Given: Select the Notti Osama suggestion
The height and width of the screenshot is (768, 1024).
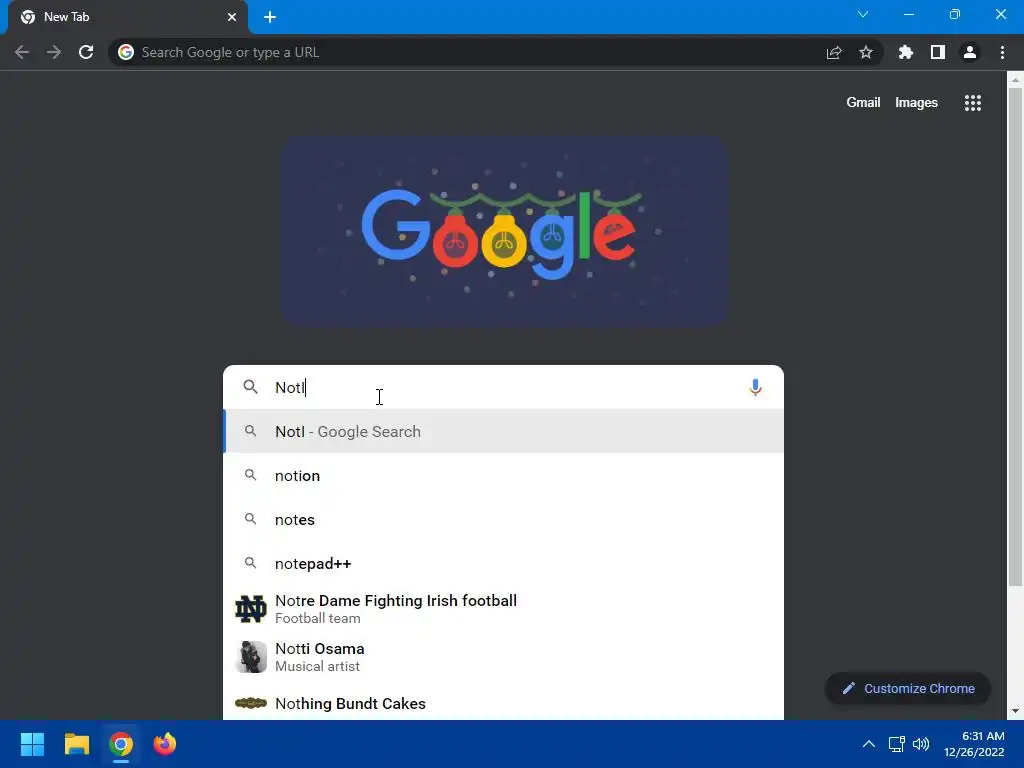Looking at the screenshot, I should tap(503, 657).
